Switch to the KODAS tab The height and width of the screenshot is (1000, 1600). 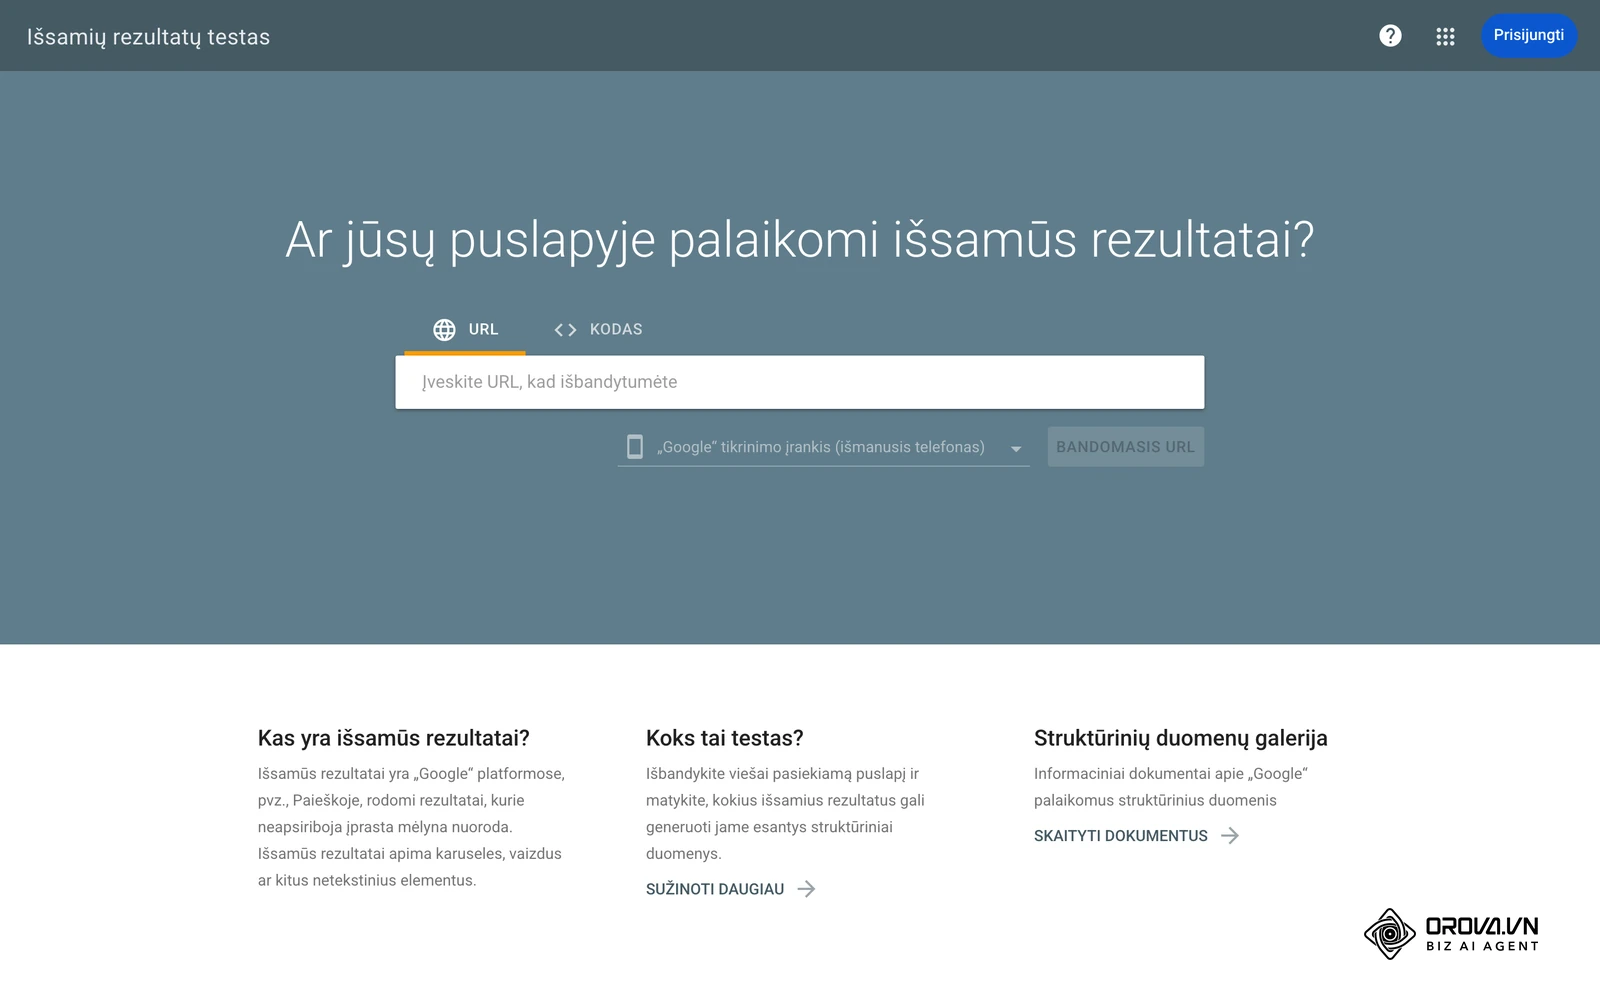coord(598,329)
